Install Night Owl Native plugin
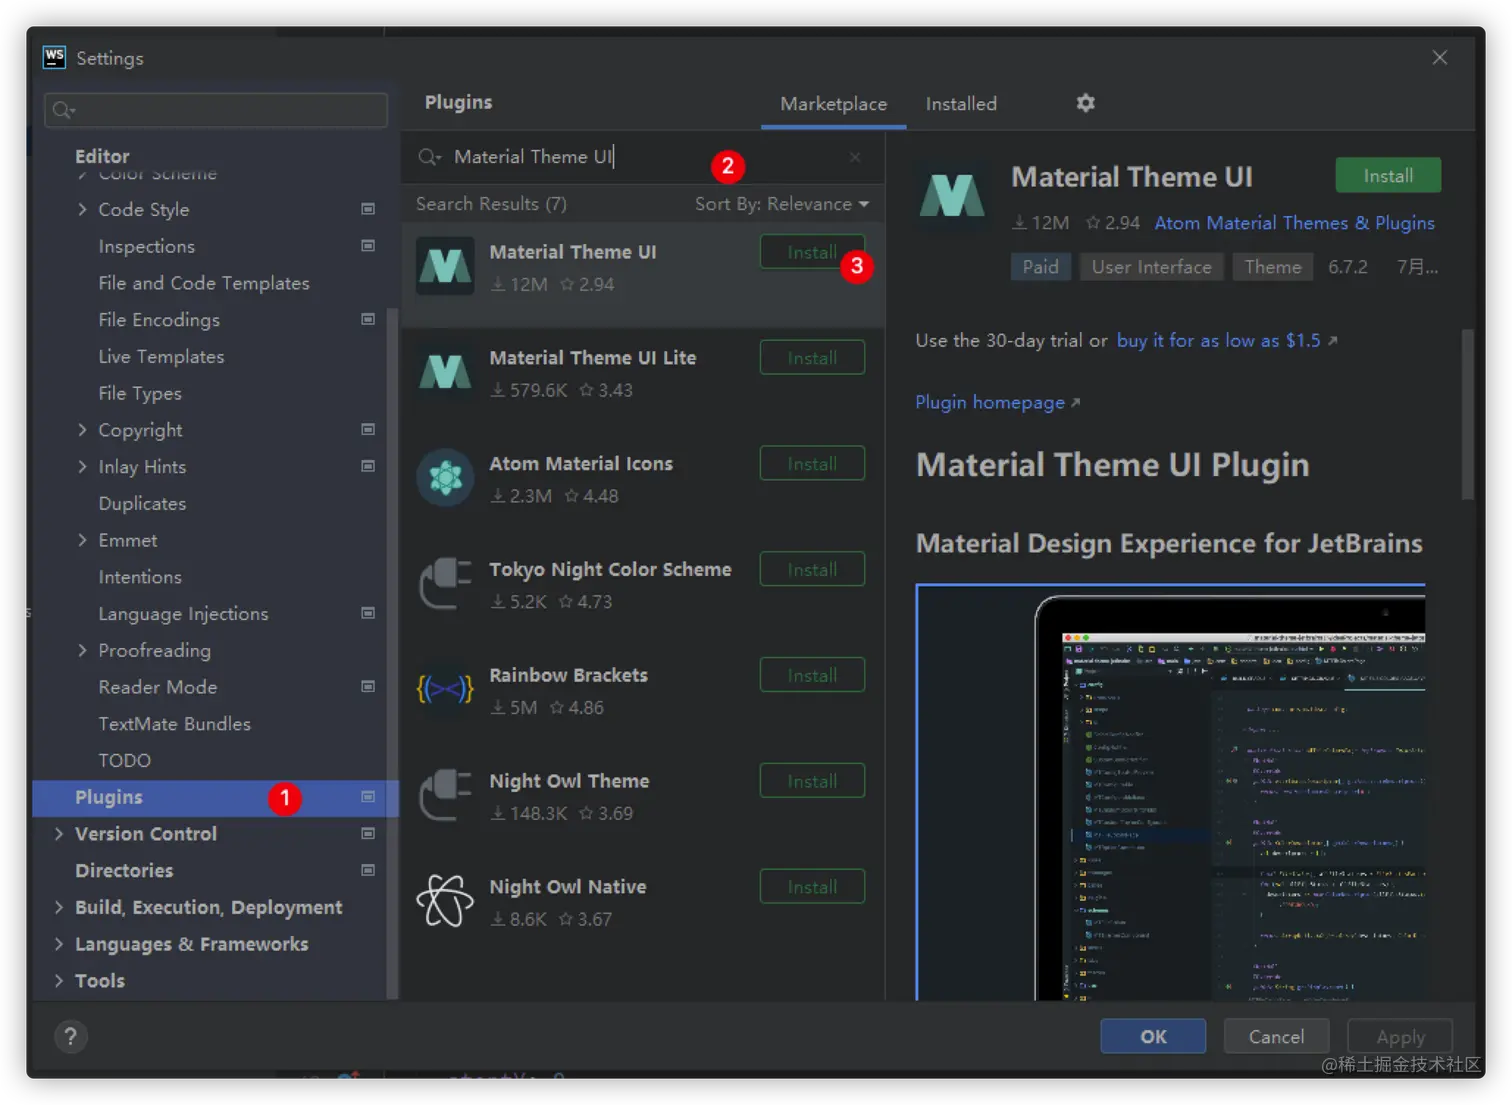 (812, 887)
